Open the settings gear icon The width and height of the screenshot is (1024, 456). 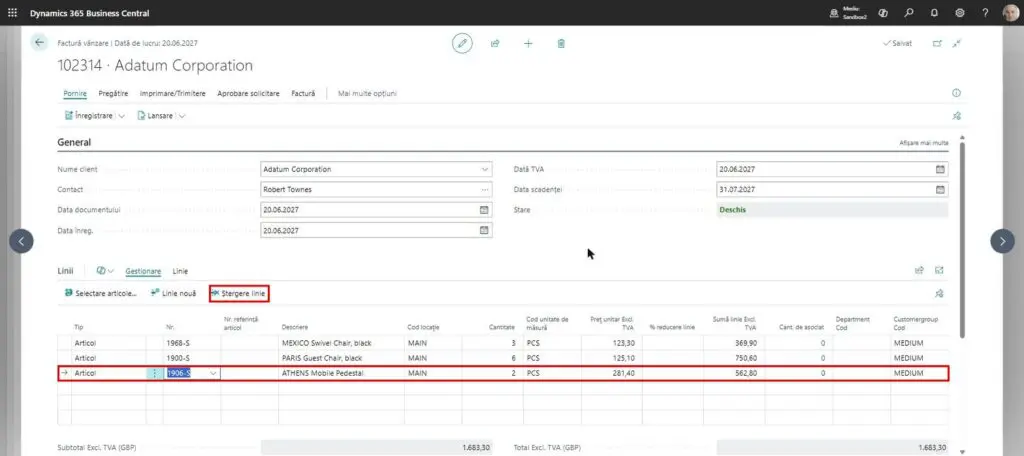(959, 12)
